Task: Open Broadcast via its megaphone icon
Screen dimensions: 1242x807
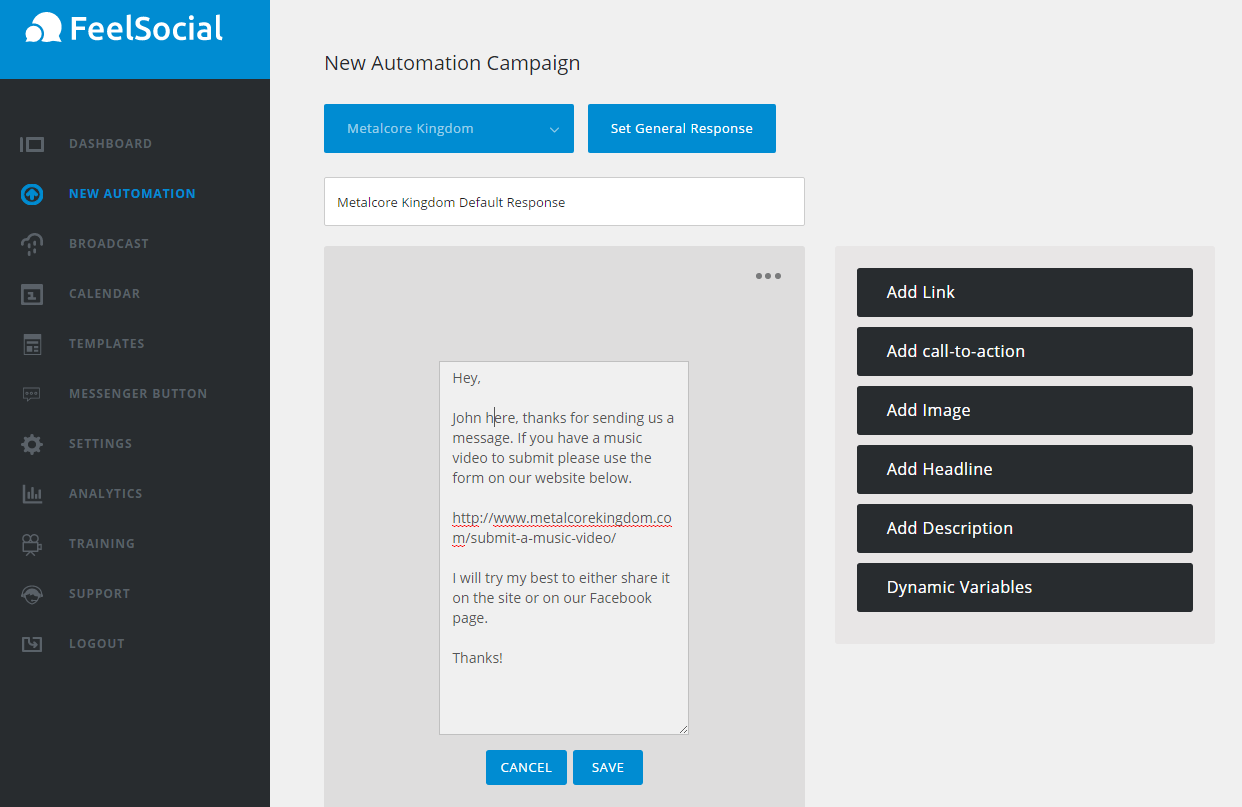Action: 32,244
